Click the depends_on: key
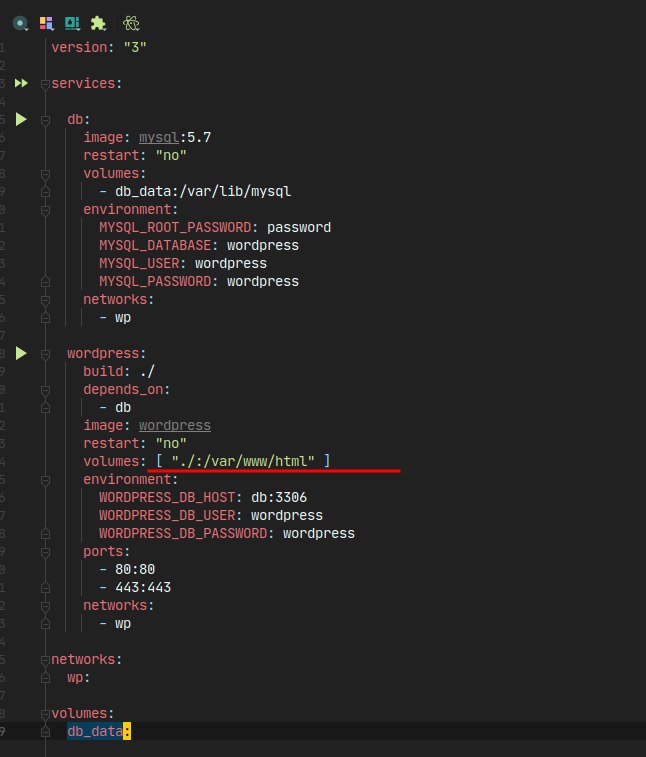The width and height of the screenshot is (646, 757). (126, 390)
